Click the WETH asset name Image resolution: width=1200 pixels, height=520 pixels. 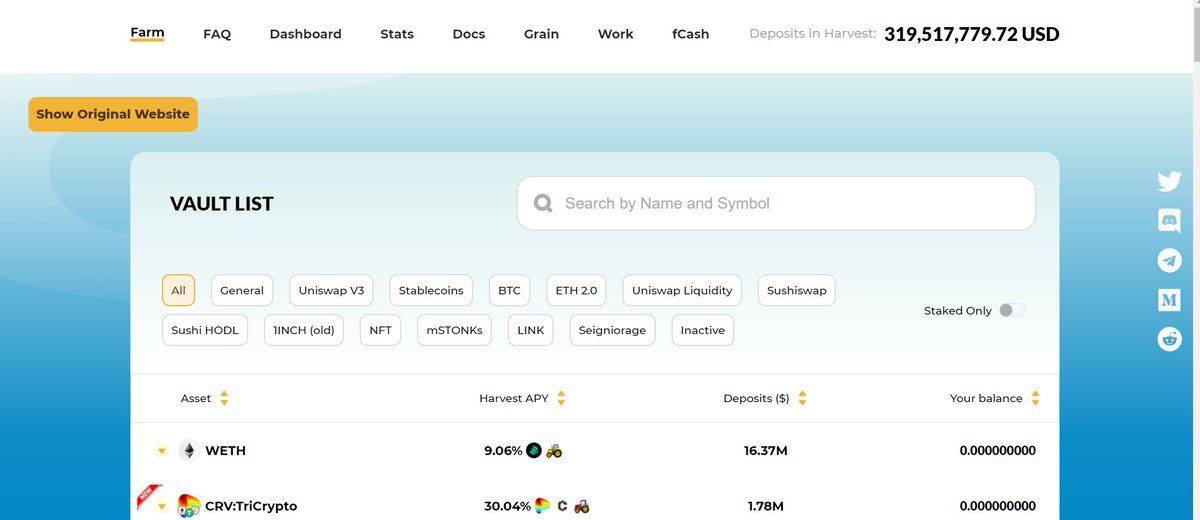225,451
